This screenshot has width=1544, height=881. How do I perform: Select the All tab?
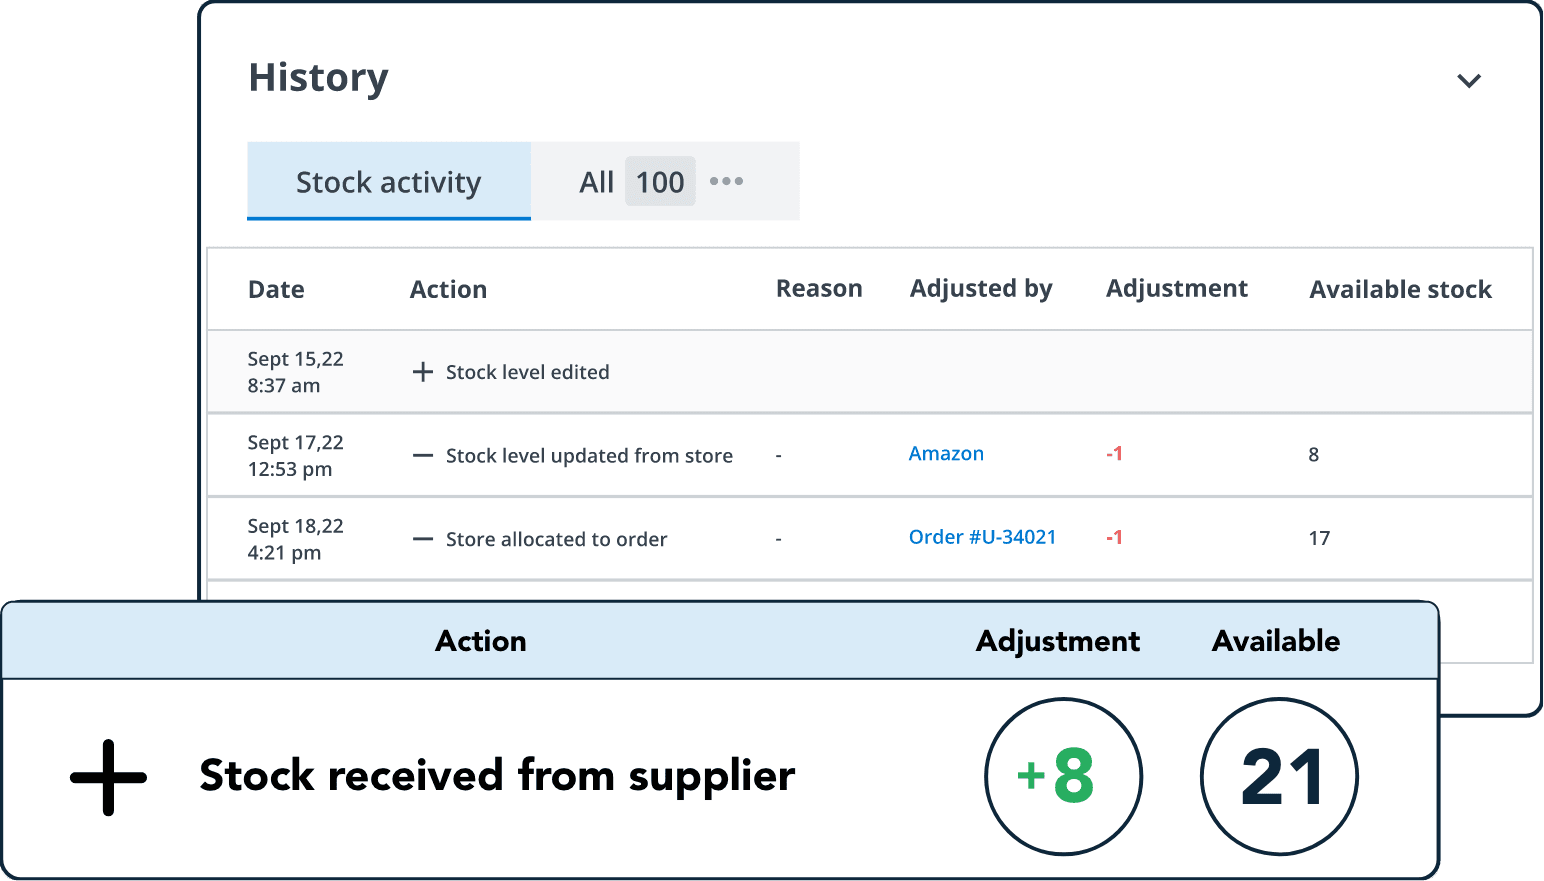pyautogui.click(x=597, y=182)
